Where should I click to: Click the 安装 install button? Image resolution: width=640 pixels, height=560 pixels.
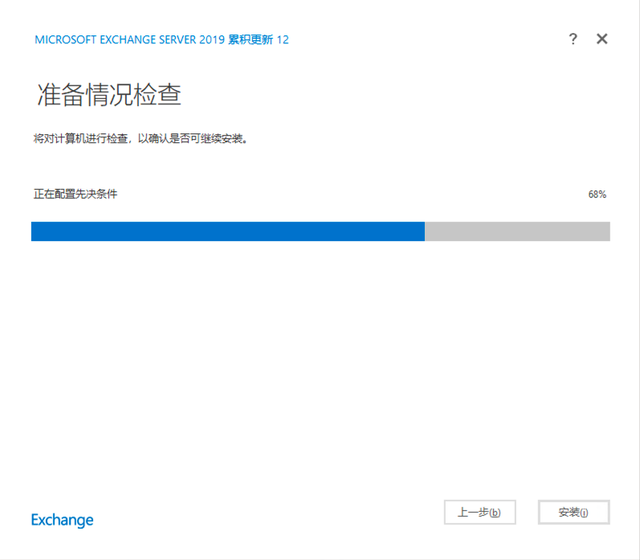click(573, 512)
